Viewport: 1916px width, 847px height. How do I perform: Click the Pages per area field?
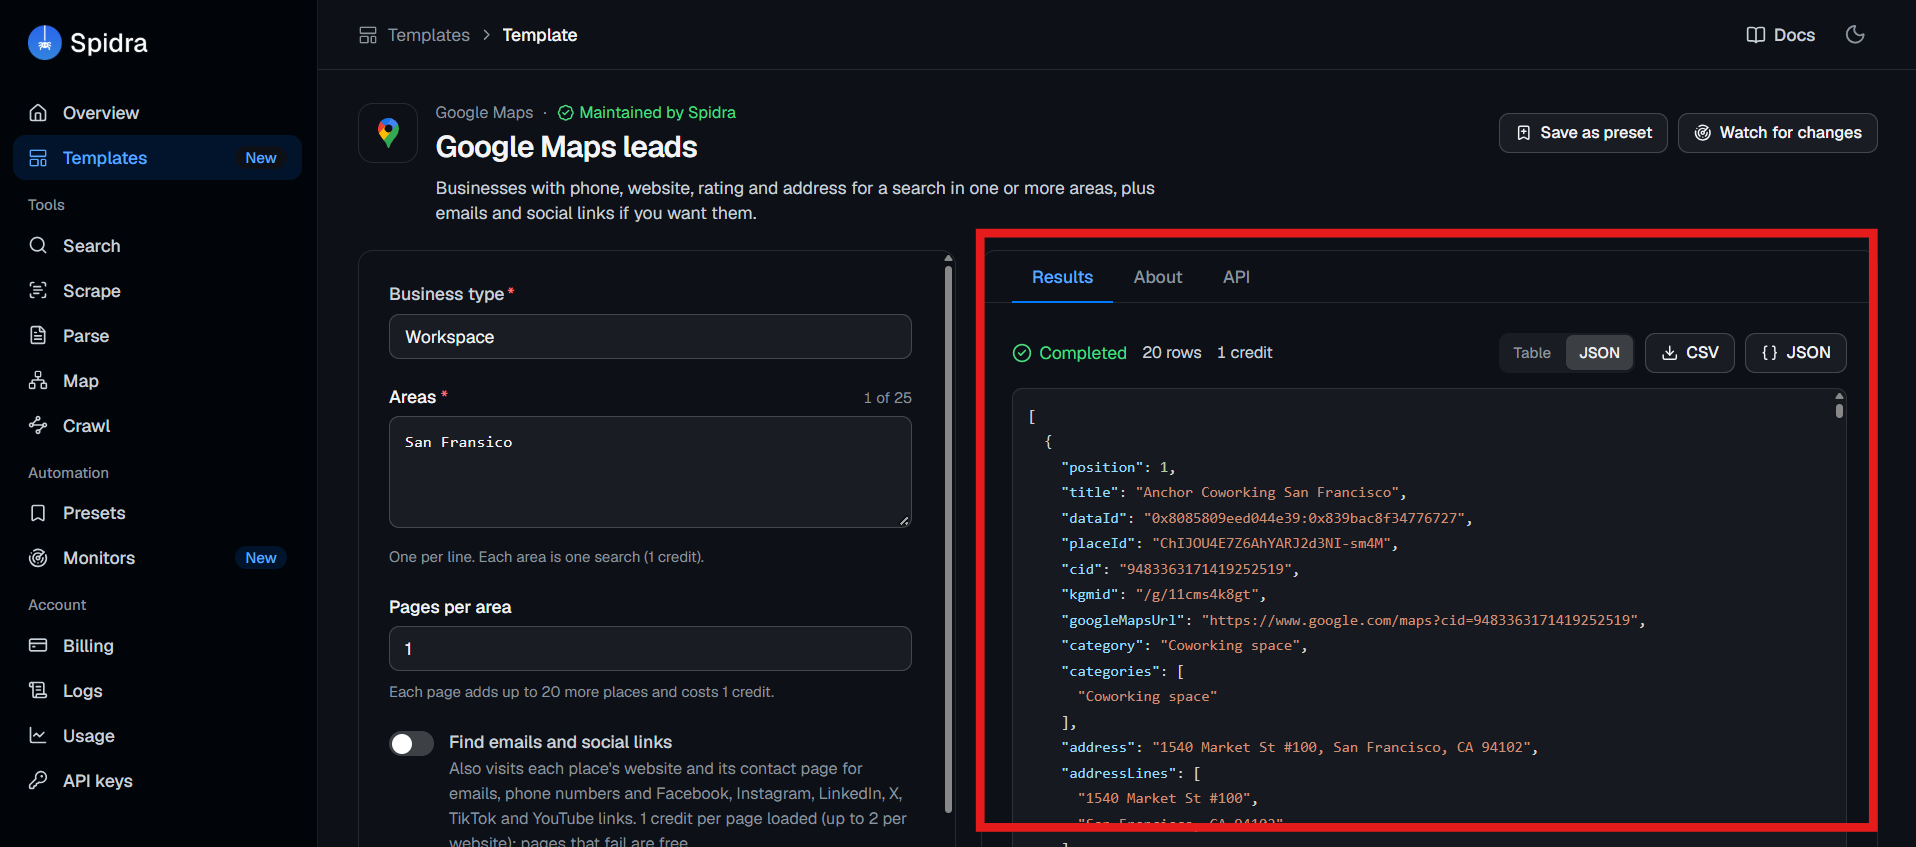click(650, 649)
